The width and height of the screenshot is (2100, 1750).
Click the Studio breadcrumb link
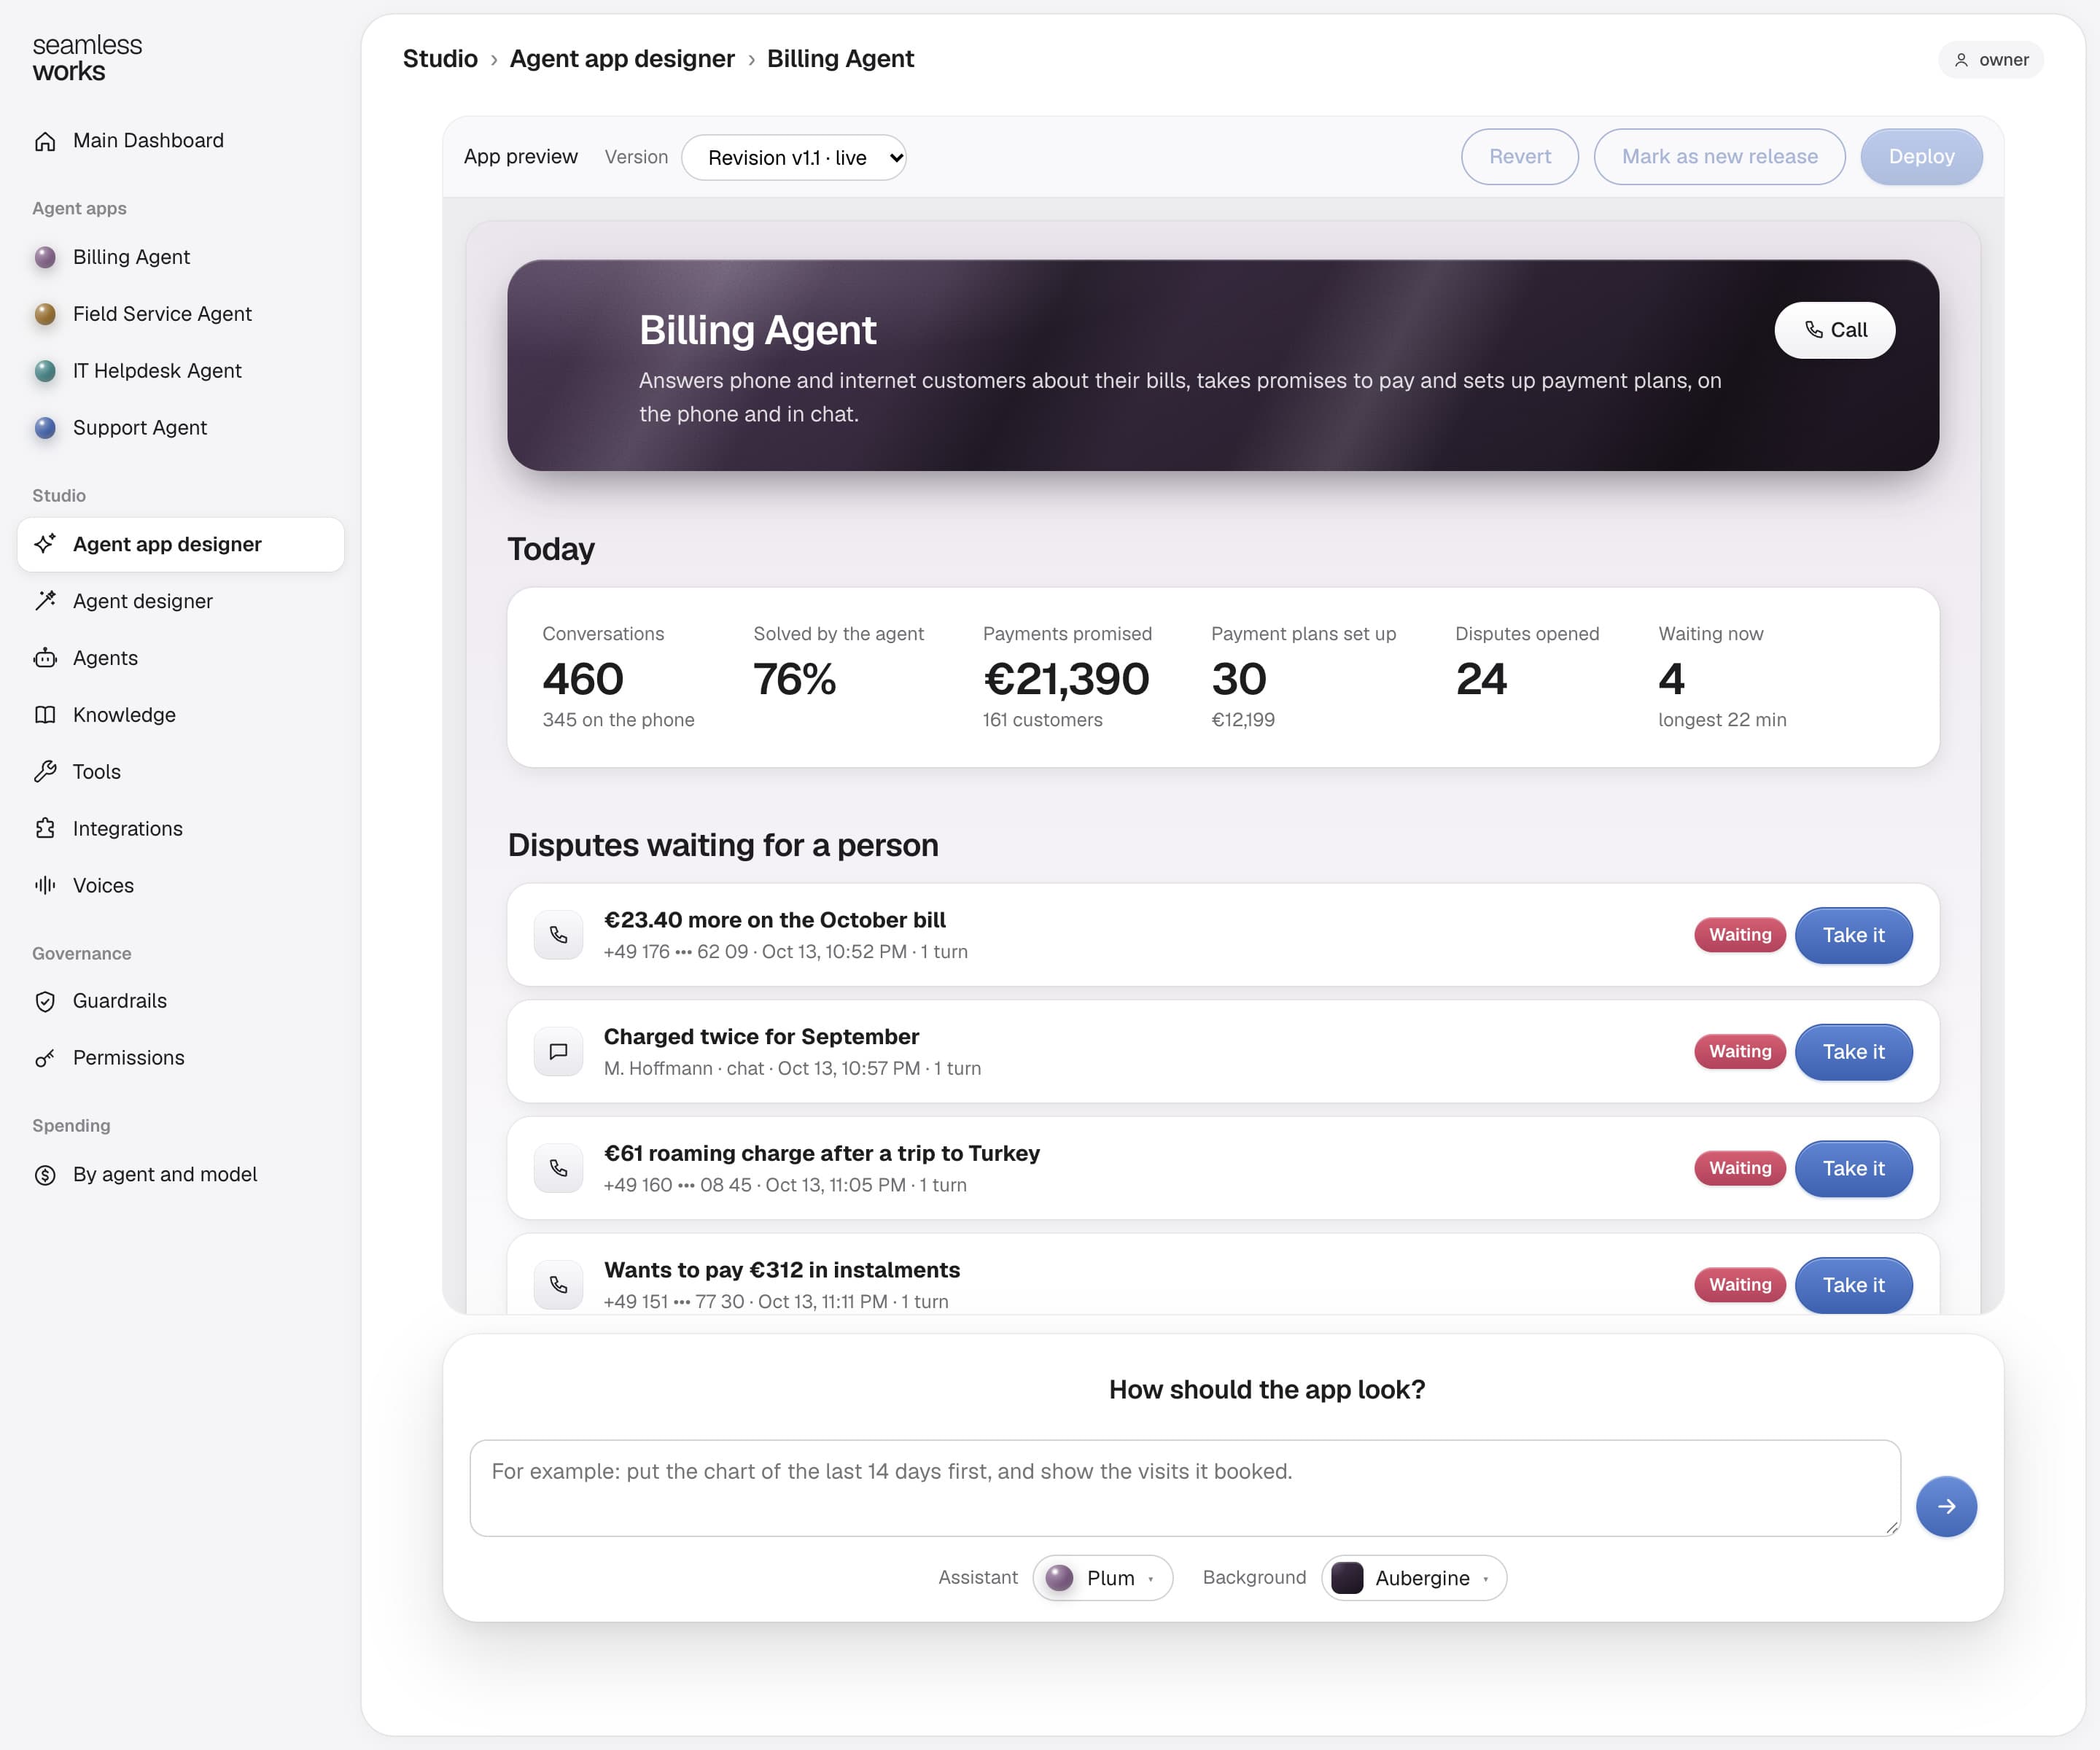pos(440,59)
